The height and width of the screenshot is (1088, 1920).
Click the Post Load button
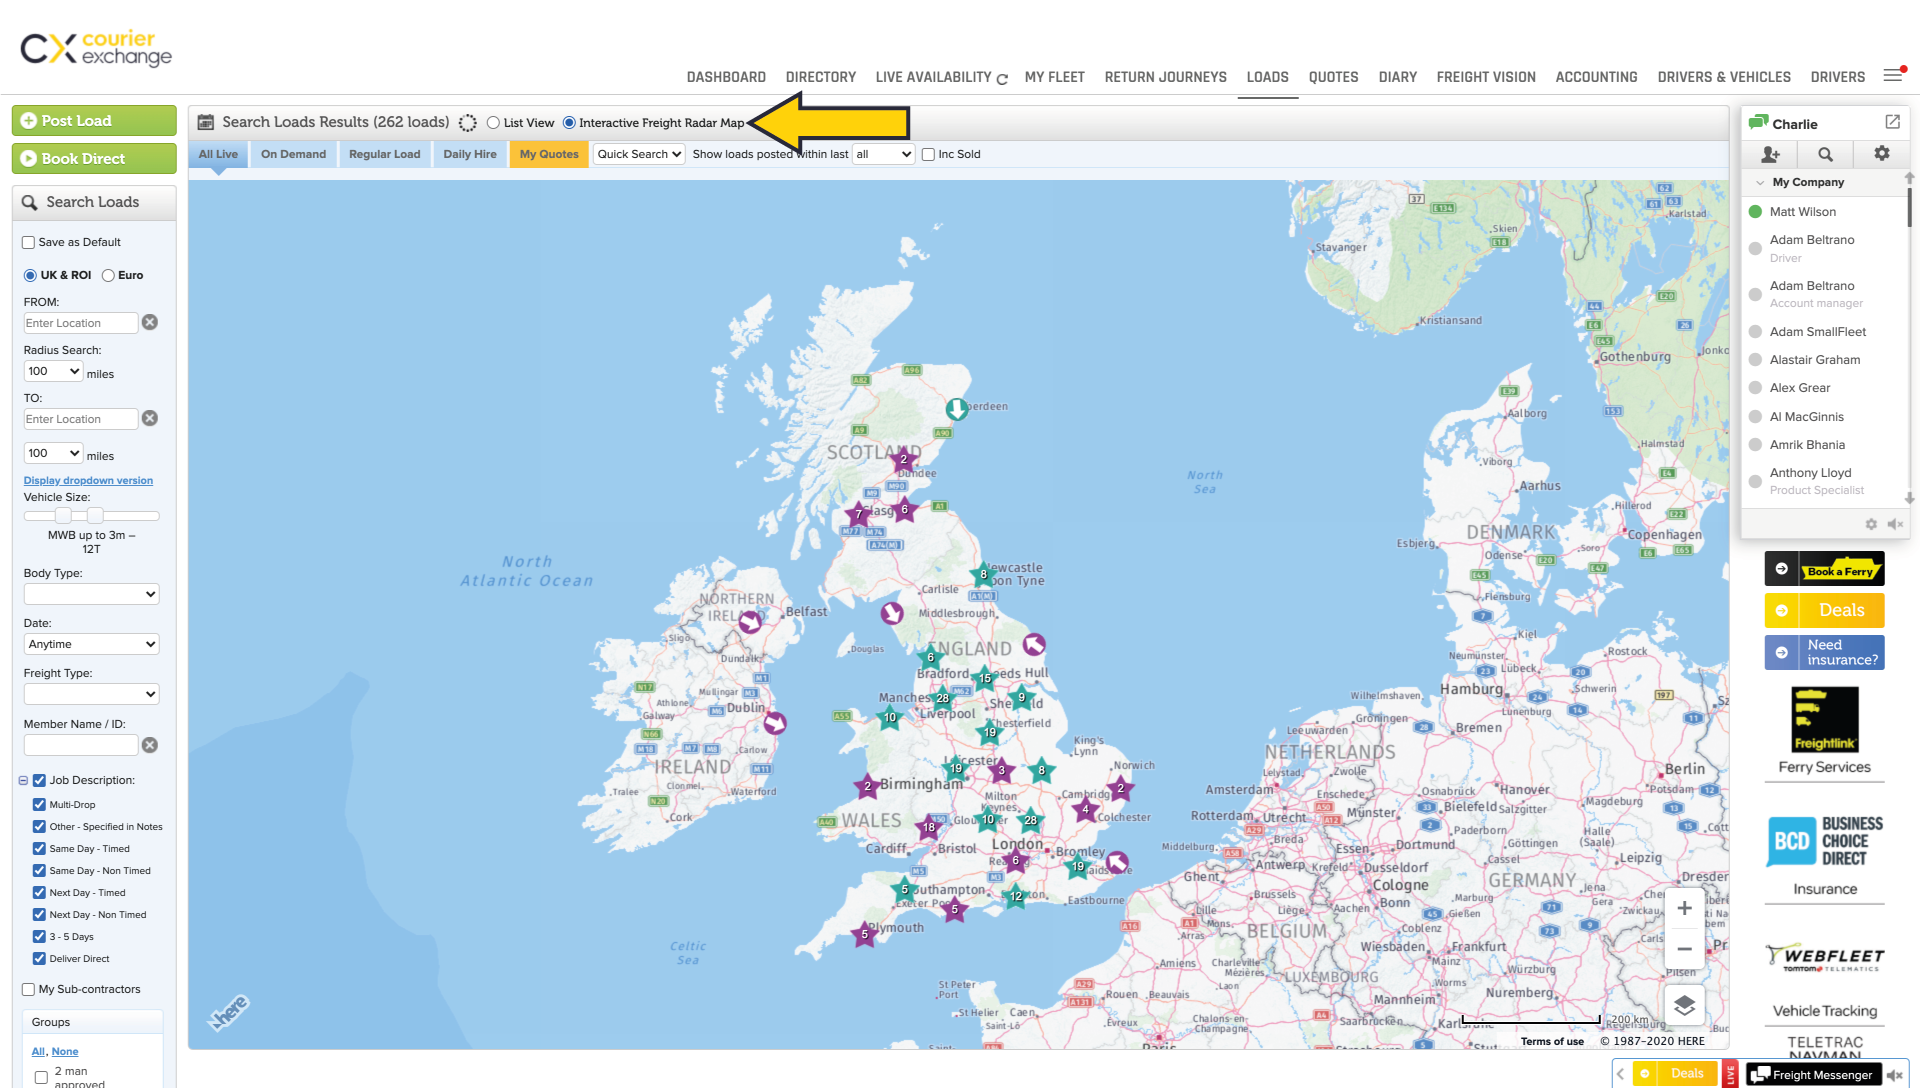tap(94, 121)
